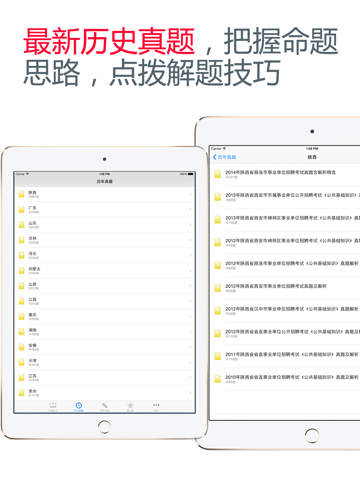Open 2012年陕西省汉中市 exam entry
360x480 pixels.
(285, 311)
